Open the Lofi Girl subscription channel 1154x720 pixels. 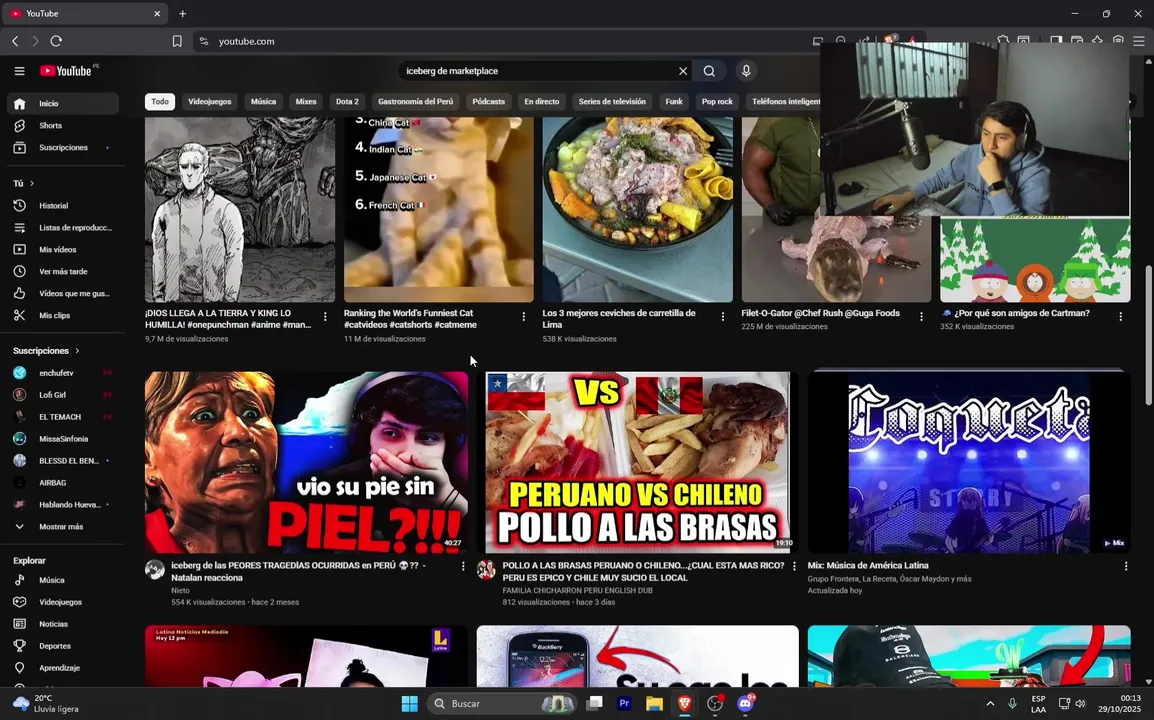63,395
